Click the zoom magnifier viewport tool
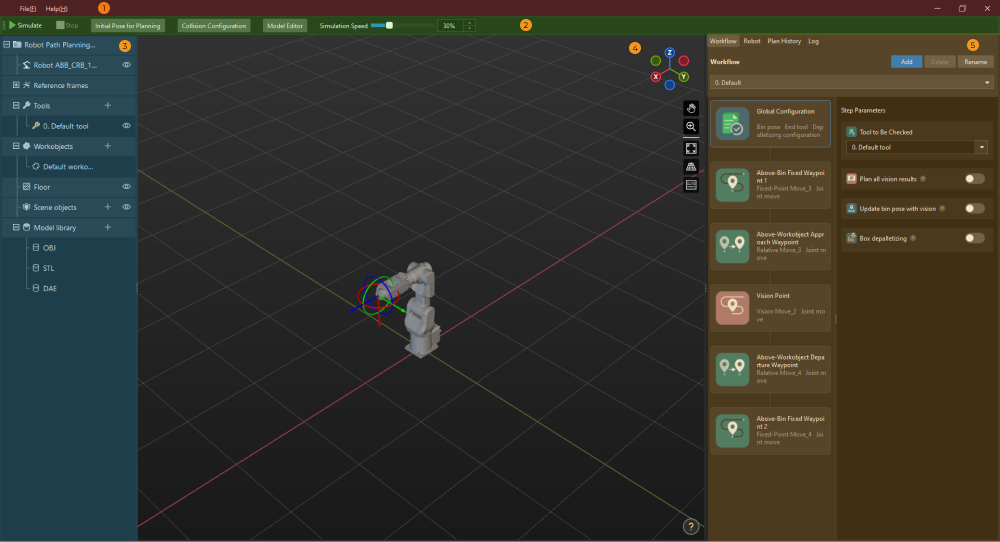1000x542 pixels. pos(691,127)
